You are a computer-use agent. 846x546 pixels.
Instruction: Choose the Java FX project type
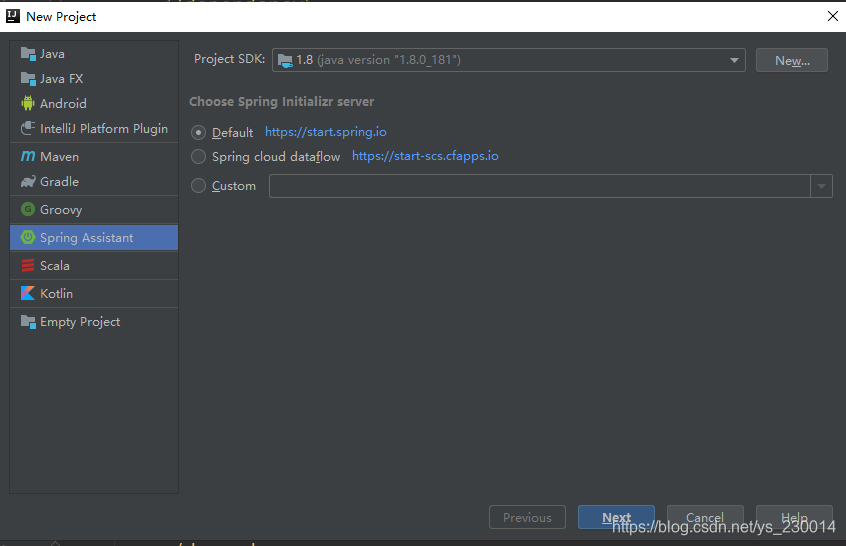click(94, 79)
